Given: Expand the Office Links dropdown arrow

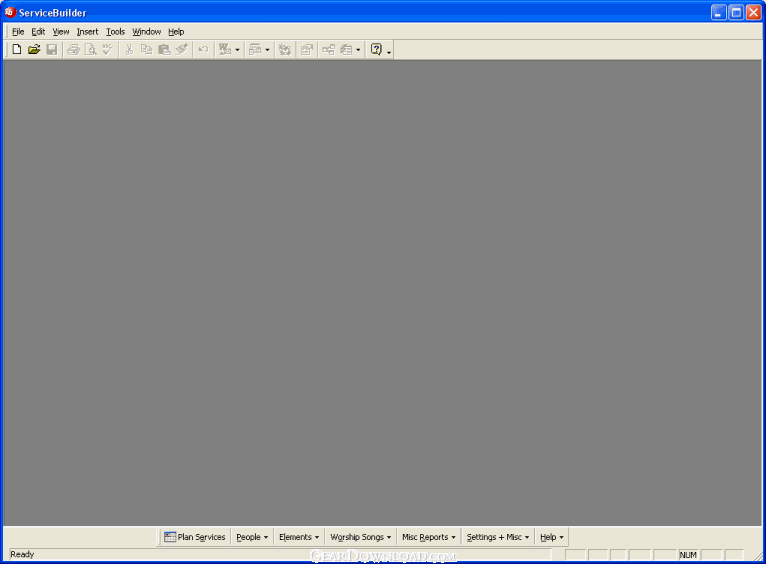Looking at the screenshot, I should pyautogui.click(x=237, y=50).
